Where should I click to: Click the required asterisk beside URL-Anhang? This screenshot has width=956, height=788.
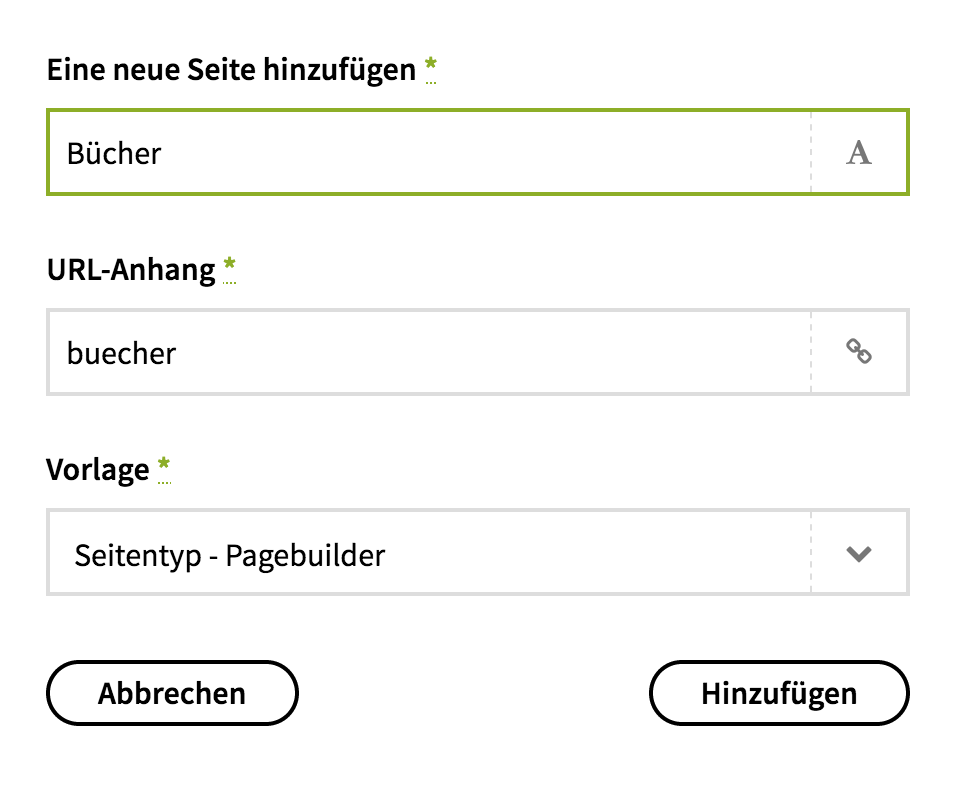(230, 267)
